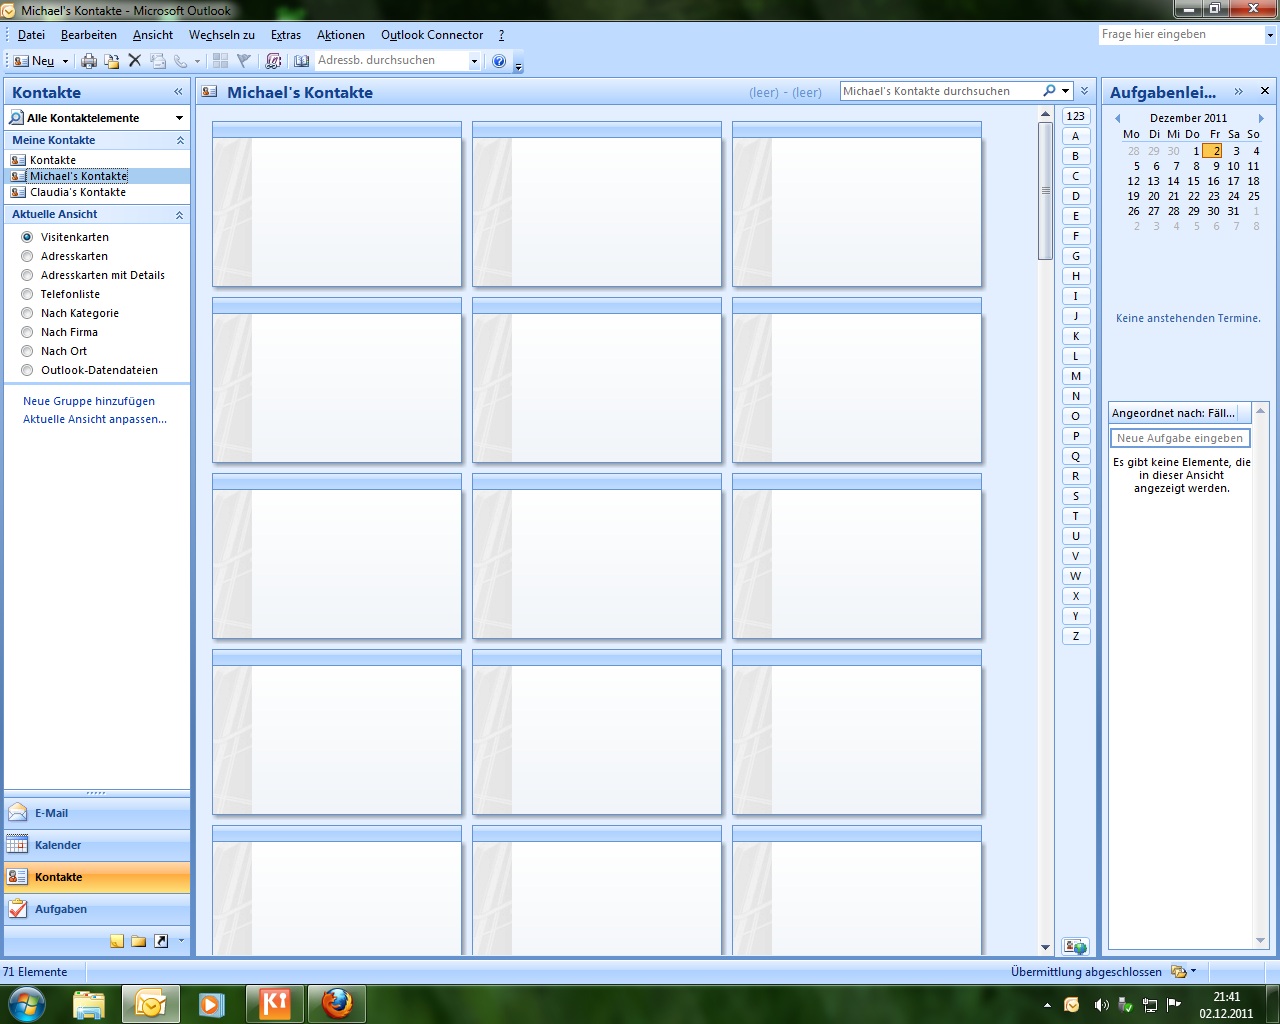Click the Print toolbar icon
Screen dimensions: 1280x1024
pos(89,61)
